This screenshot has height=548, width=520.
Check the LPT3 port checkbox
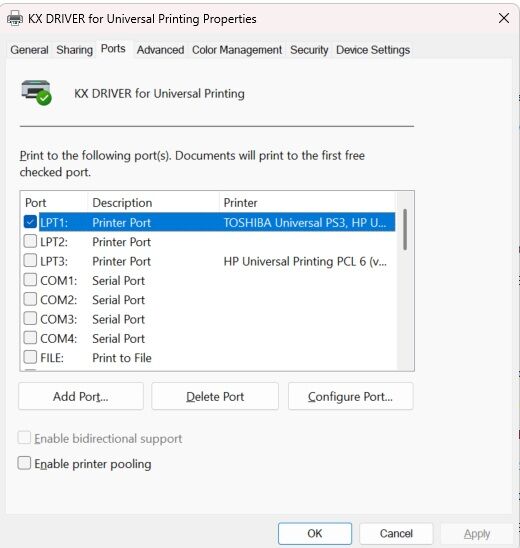(30, 260)
